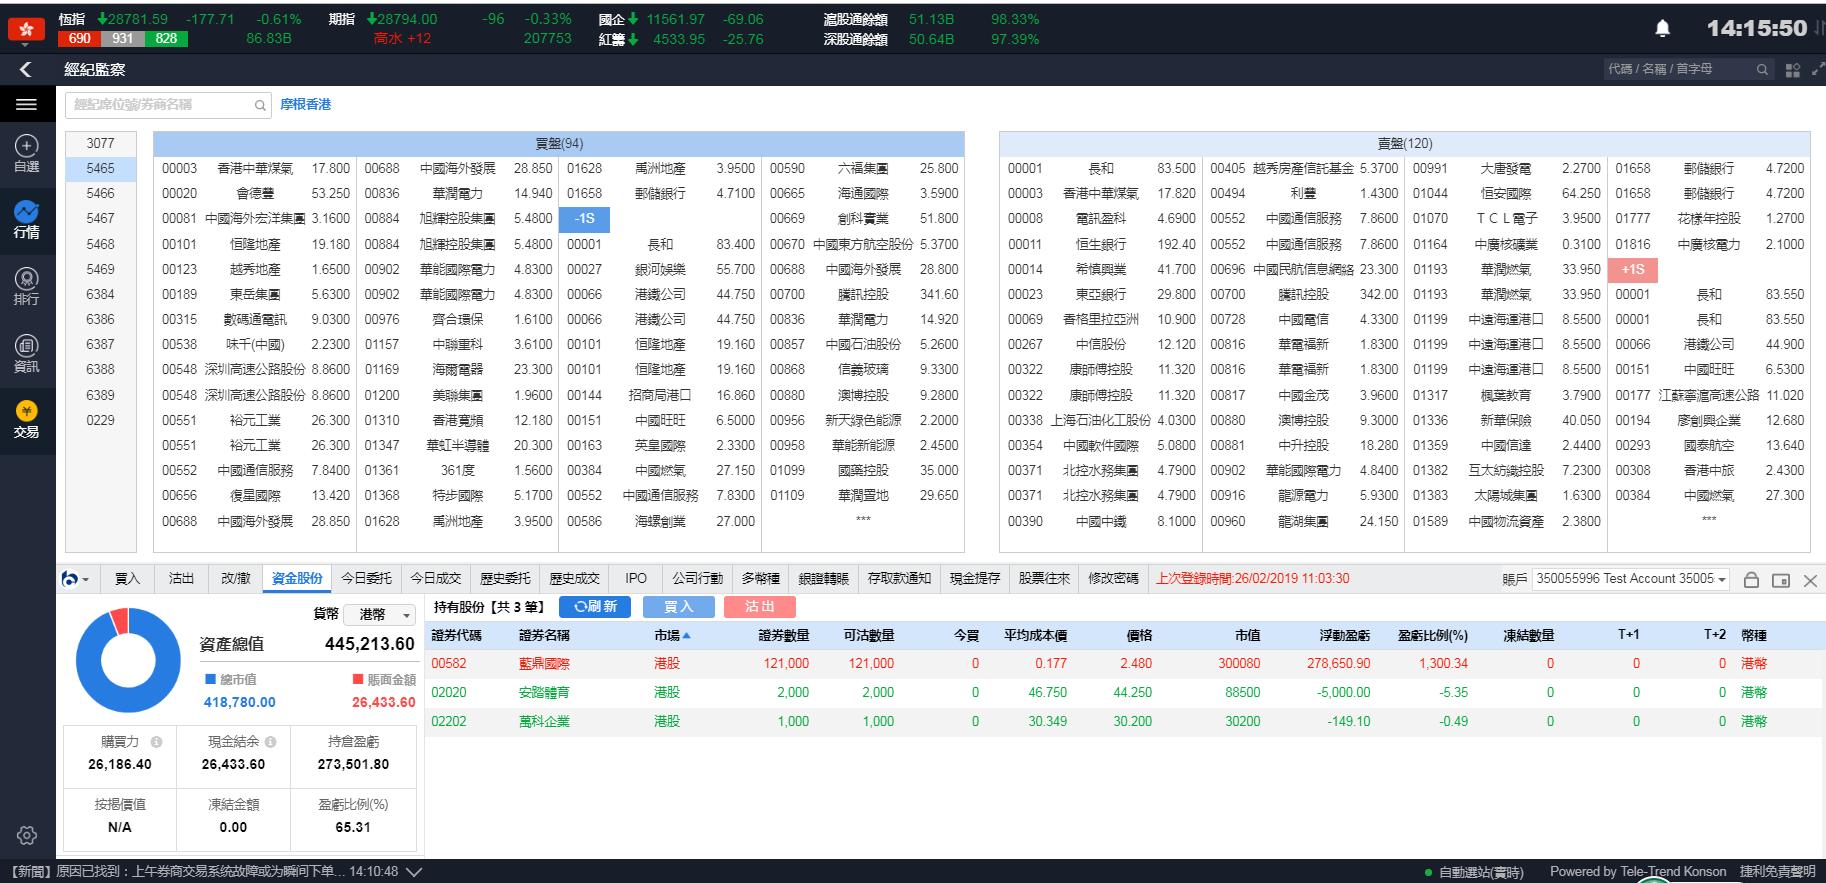Image resolution: width=1826 pixels, height=883 pixels.
Task: Click the asset donut chart
Action: pyautogui.click(x=128, y=660)
